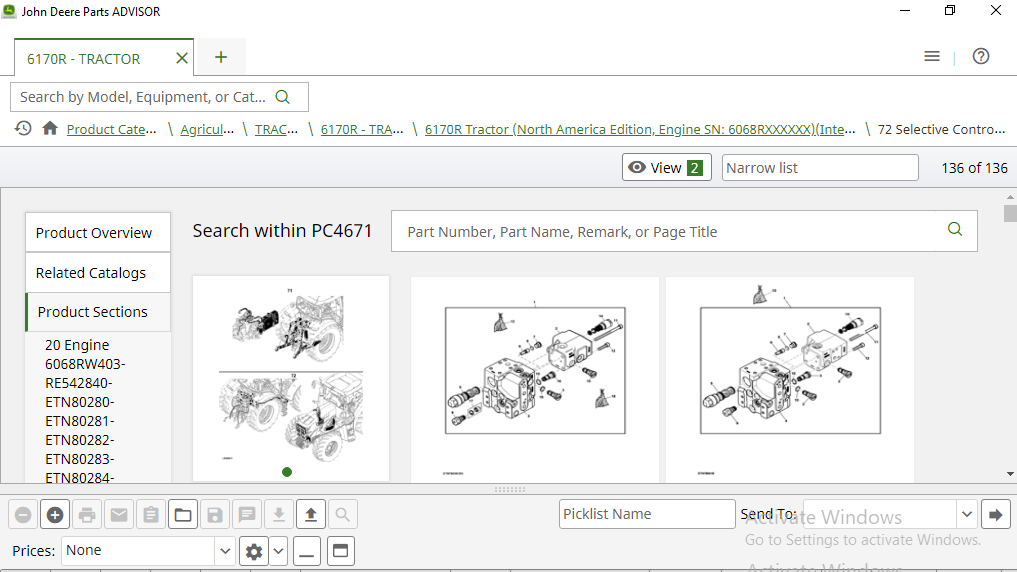Screen dimensions: 1017x572
Task: Click the upload arrow icon
Action: 311,515
